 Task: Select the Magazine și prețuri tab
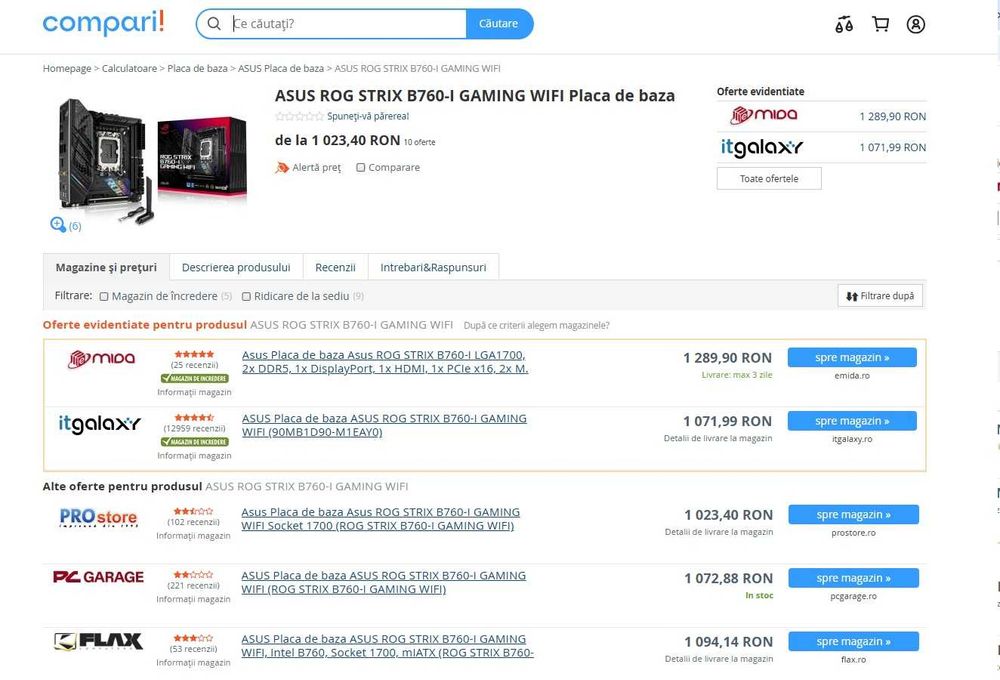(106, 267)
